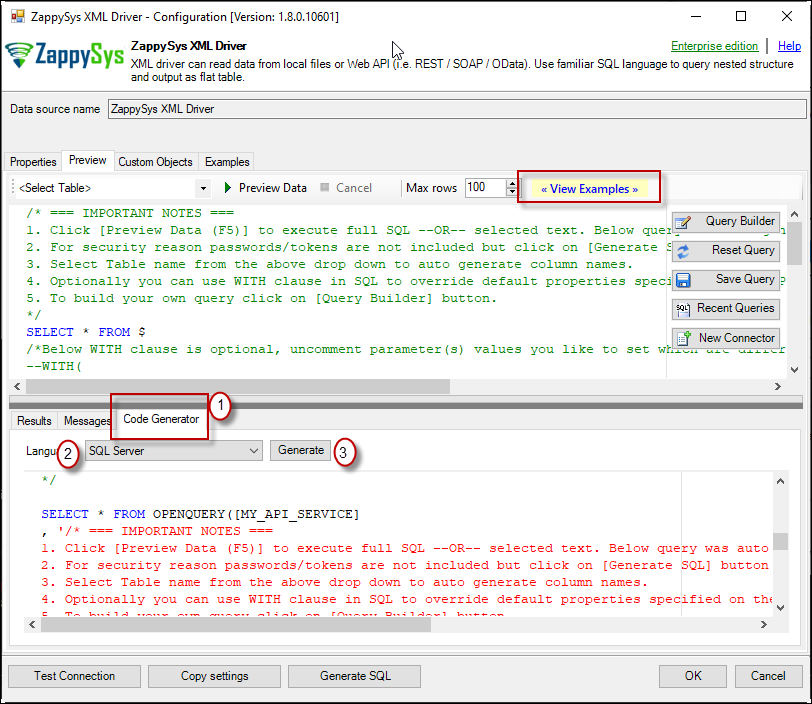Click the Save Query button
This screenshot has height=704, width=812.
(726, 280)
